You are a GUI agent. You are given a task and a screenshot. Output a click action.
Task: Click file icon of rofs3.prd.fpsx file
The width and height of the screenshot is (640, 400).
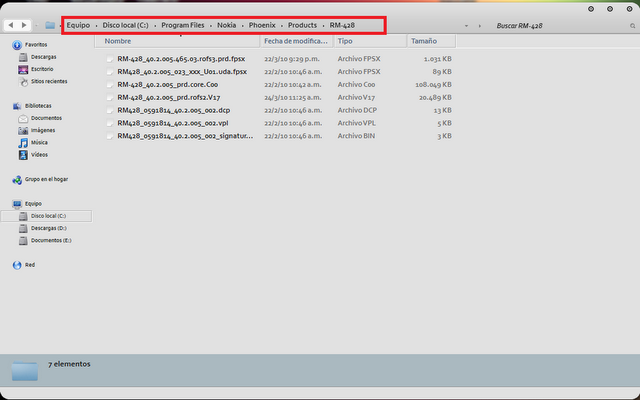109,59
